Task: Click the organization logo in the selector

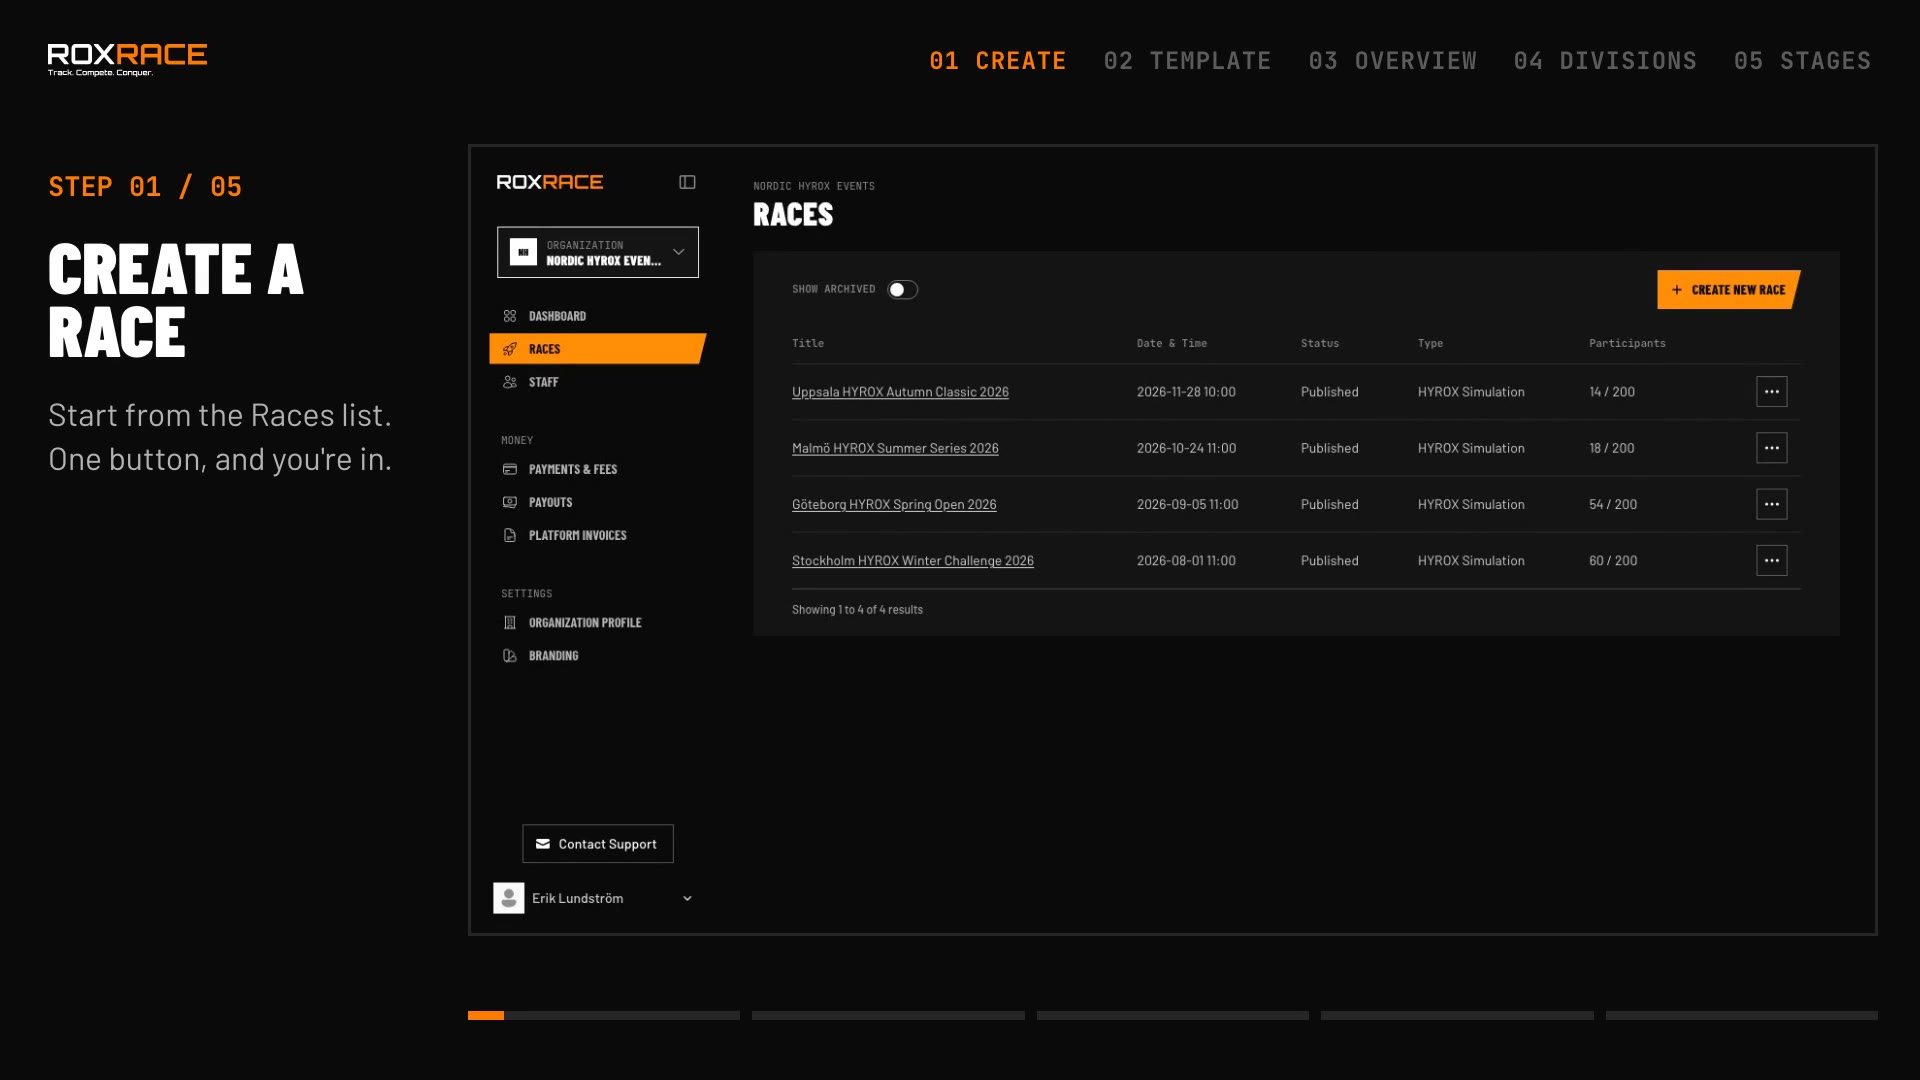Action: pos(523,252)
